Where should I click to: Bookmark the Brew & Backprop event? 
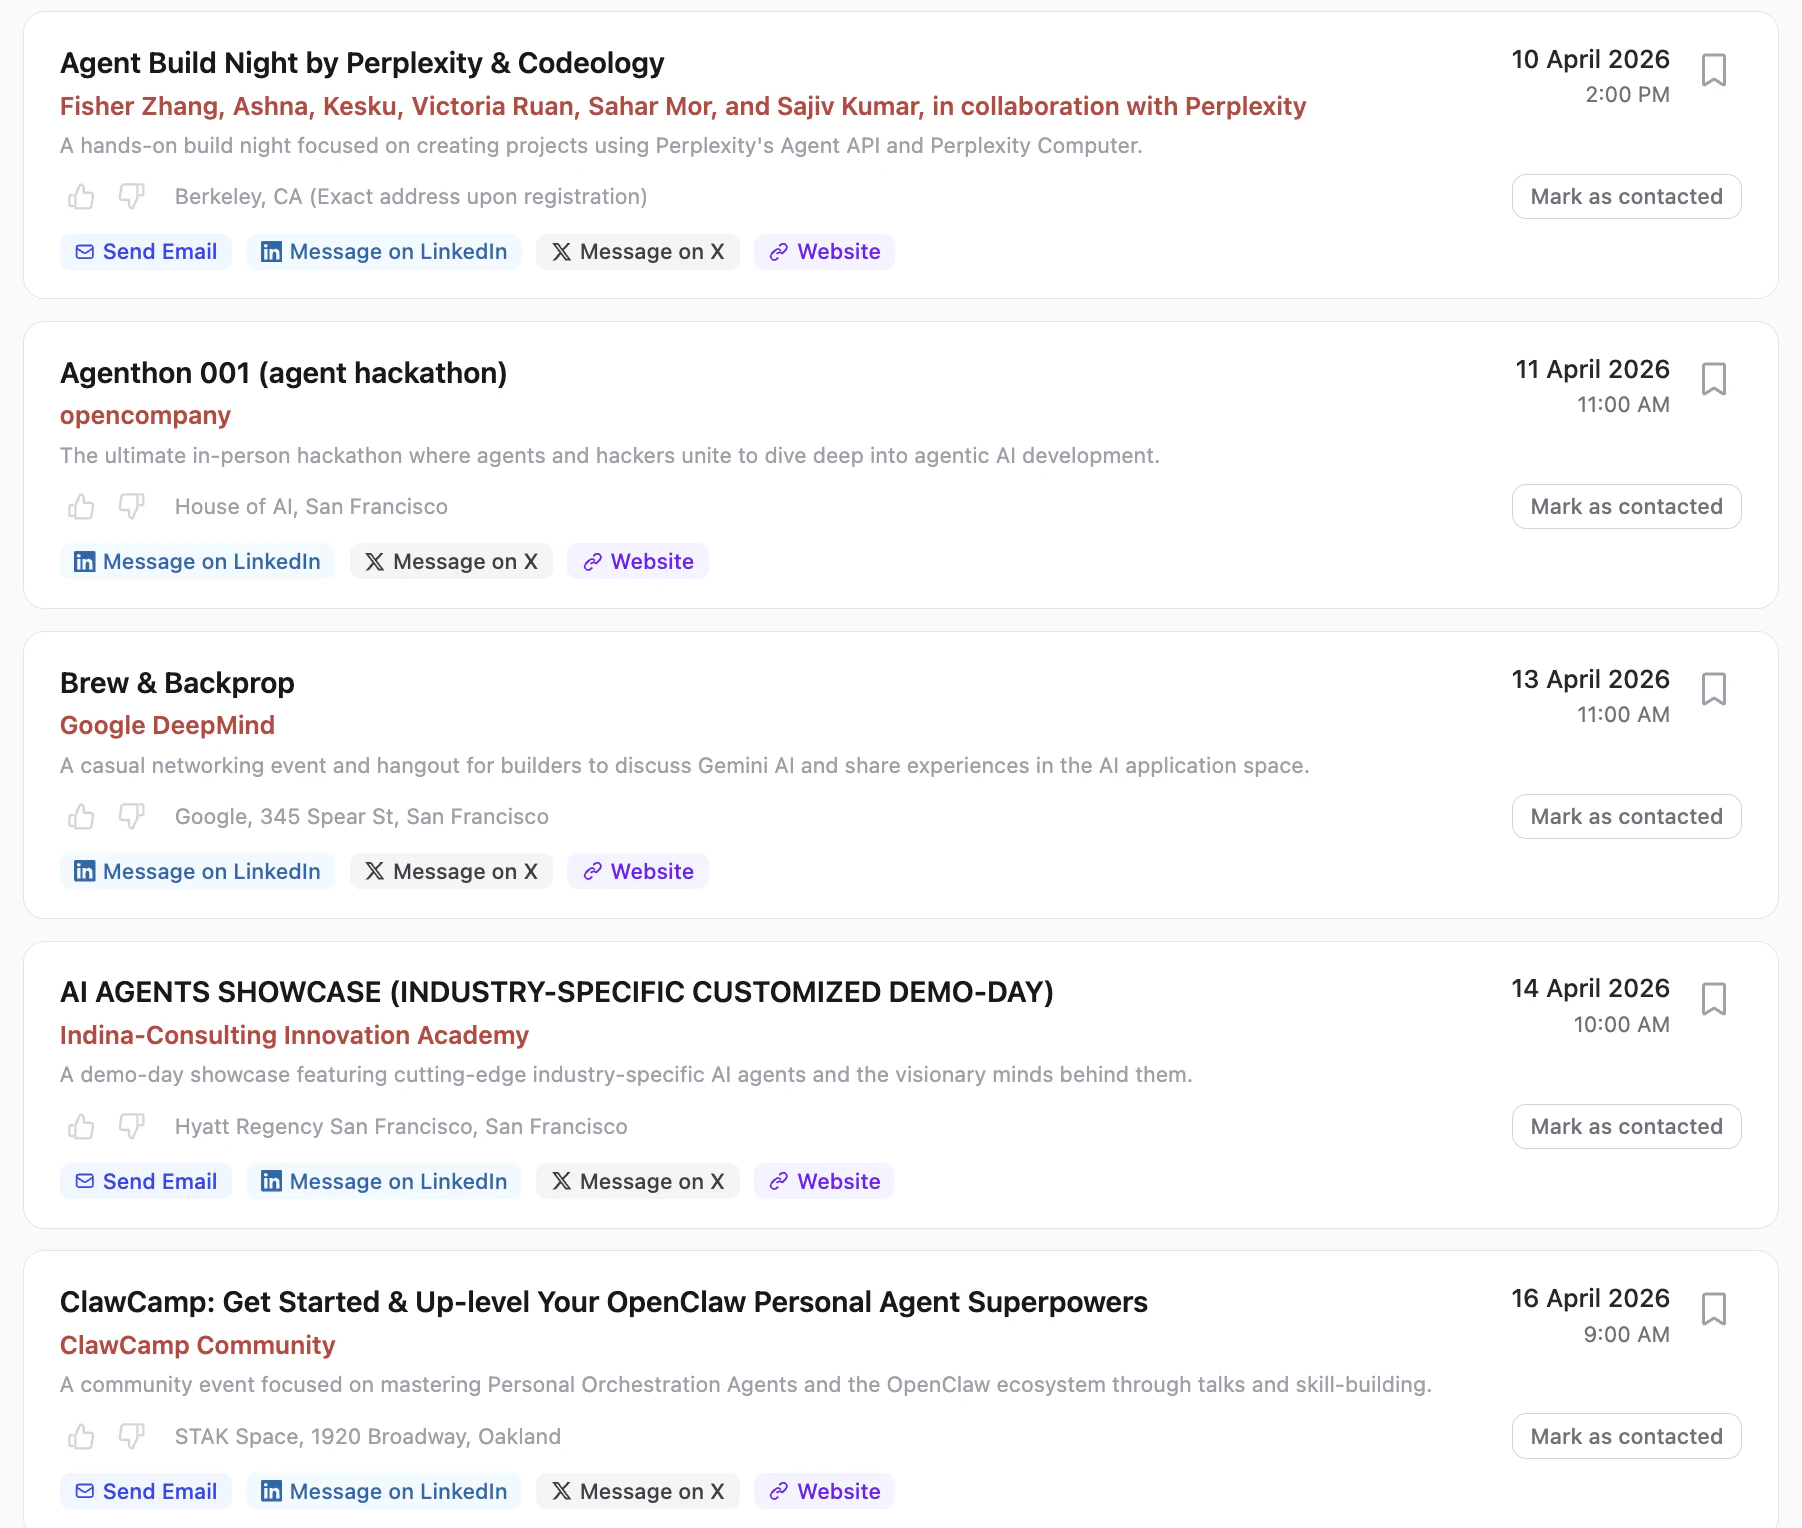(1714, 689)
